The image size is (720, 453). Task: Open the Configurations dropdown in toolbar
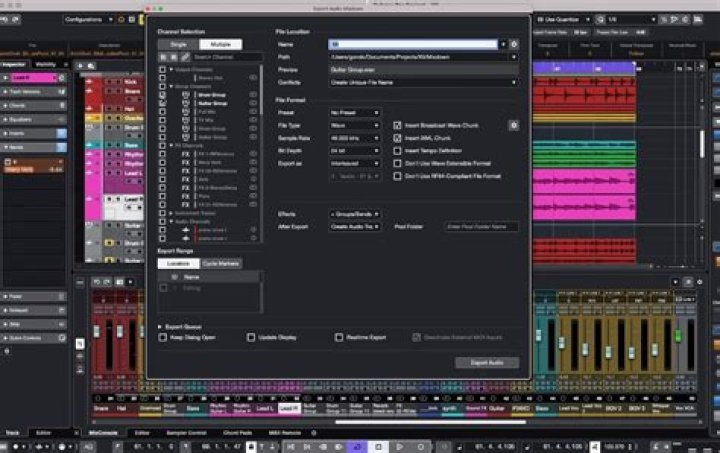[x=89, y=19]
